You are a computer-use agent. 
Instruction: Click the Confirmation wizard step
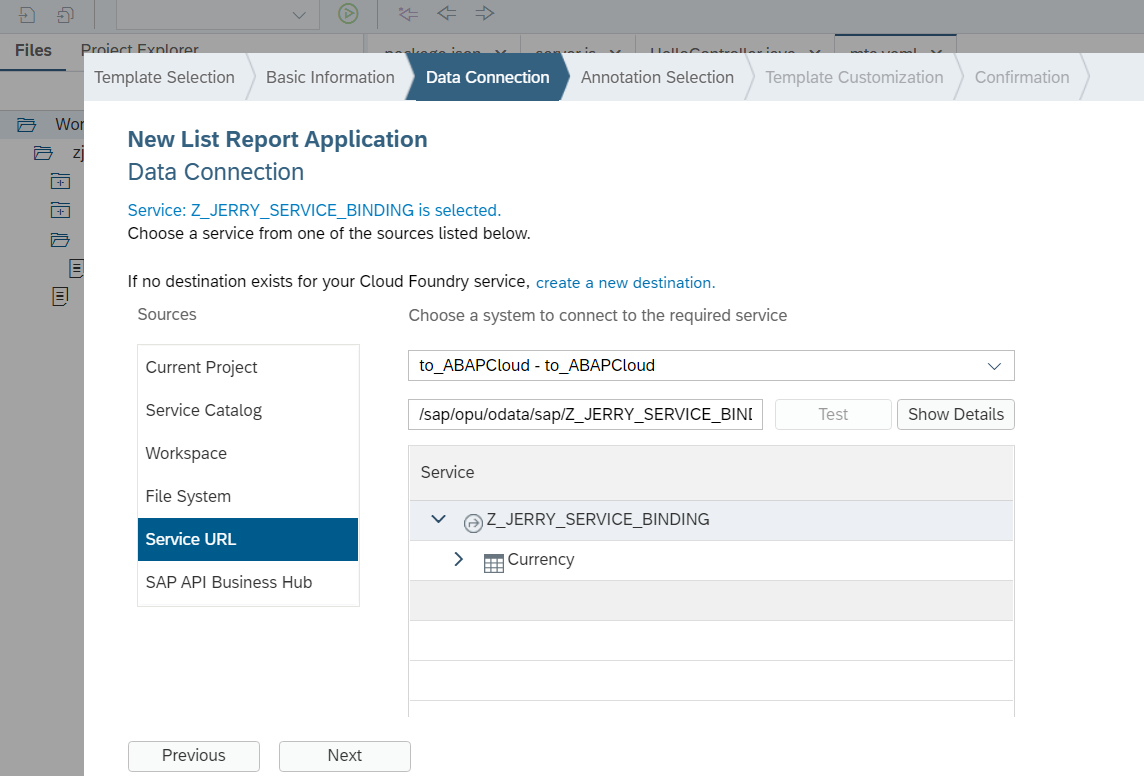(1021, 77)
